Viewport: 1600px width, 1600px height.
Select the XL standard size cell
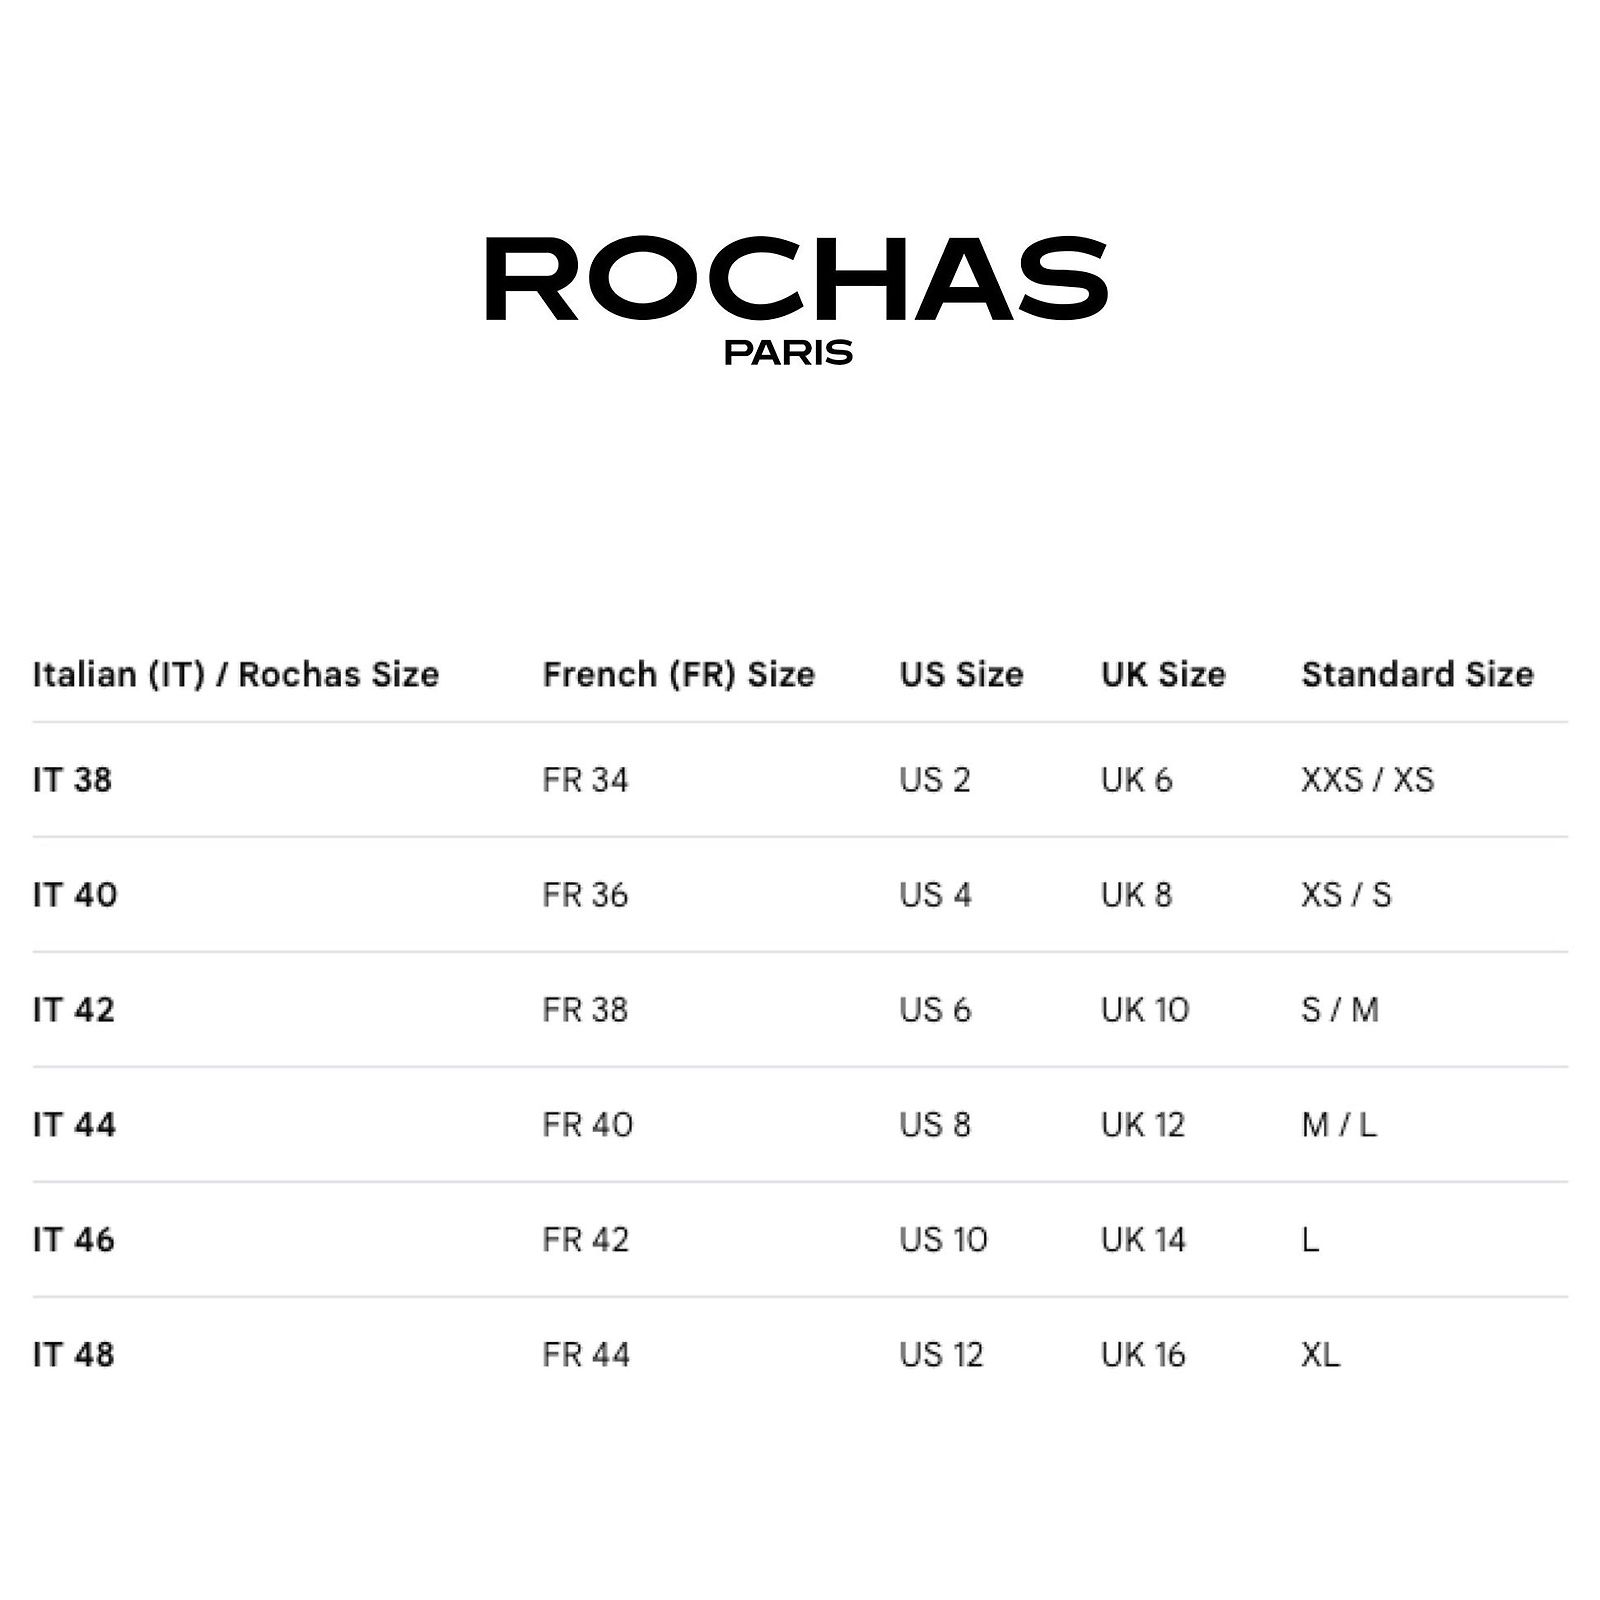tap(1320, 1355)
